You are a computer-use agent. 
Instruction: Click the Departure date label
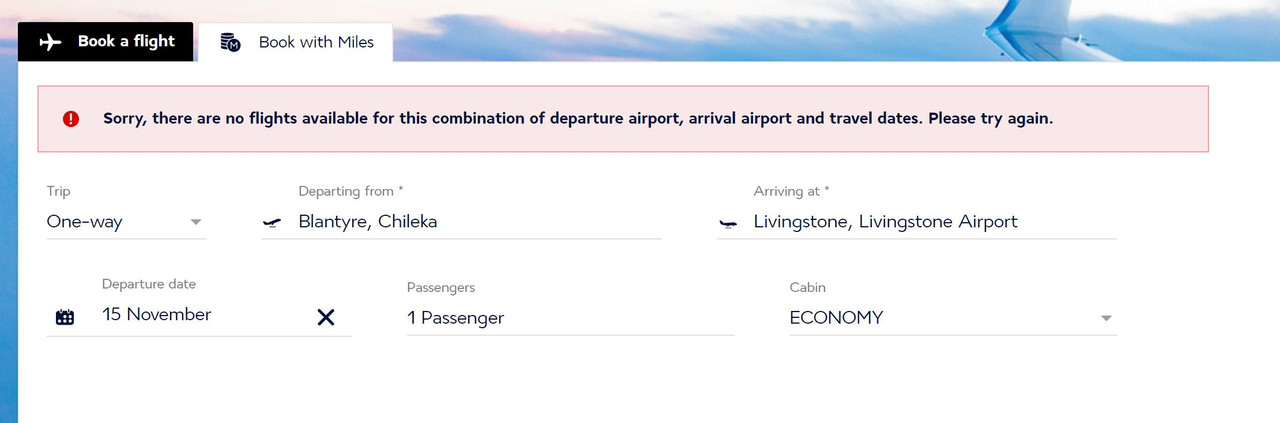(x=149, y=284)
